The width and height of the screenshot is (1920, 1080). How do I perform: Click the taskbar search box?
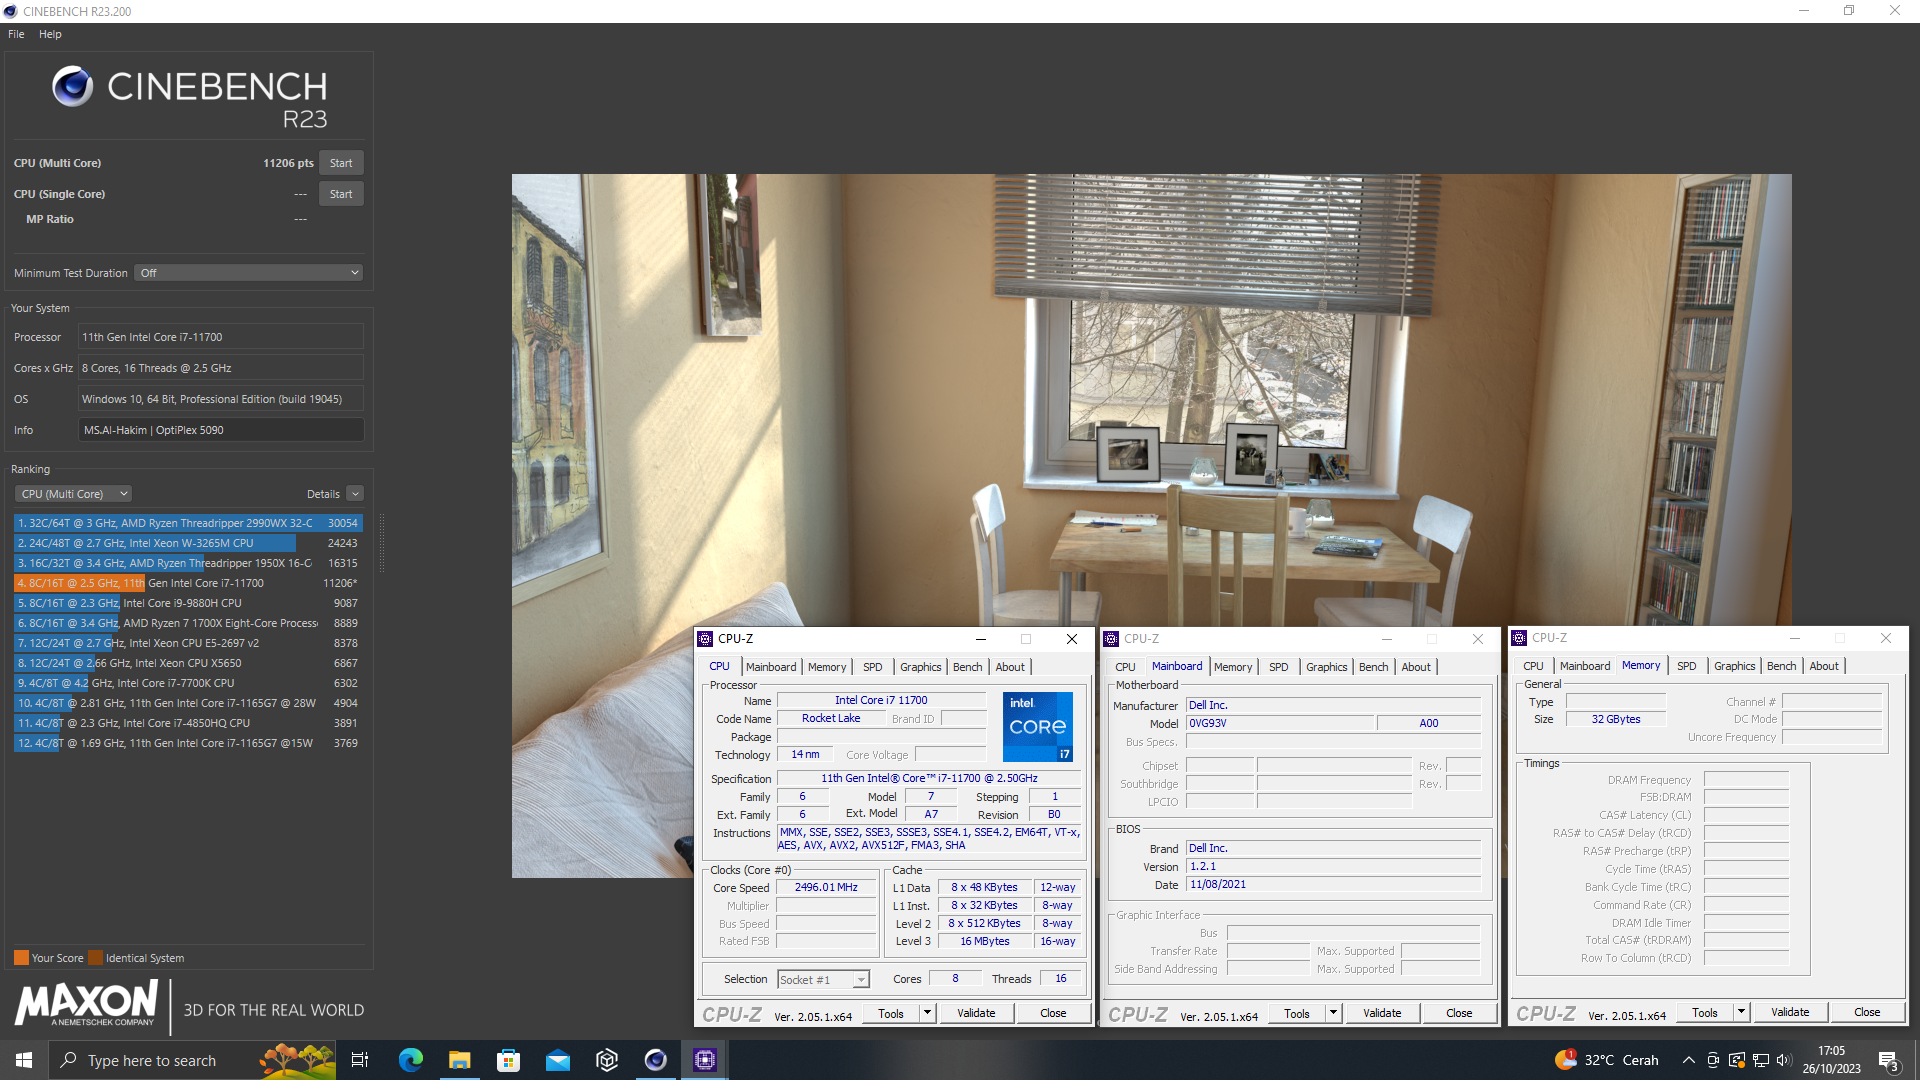coord(192,1060)
